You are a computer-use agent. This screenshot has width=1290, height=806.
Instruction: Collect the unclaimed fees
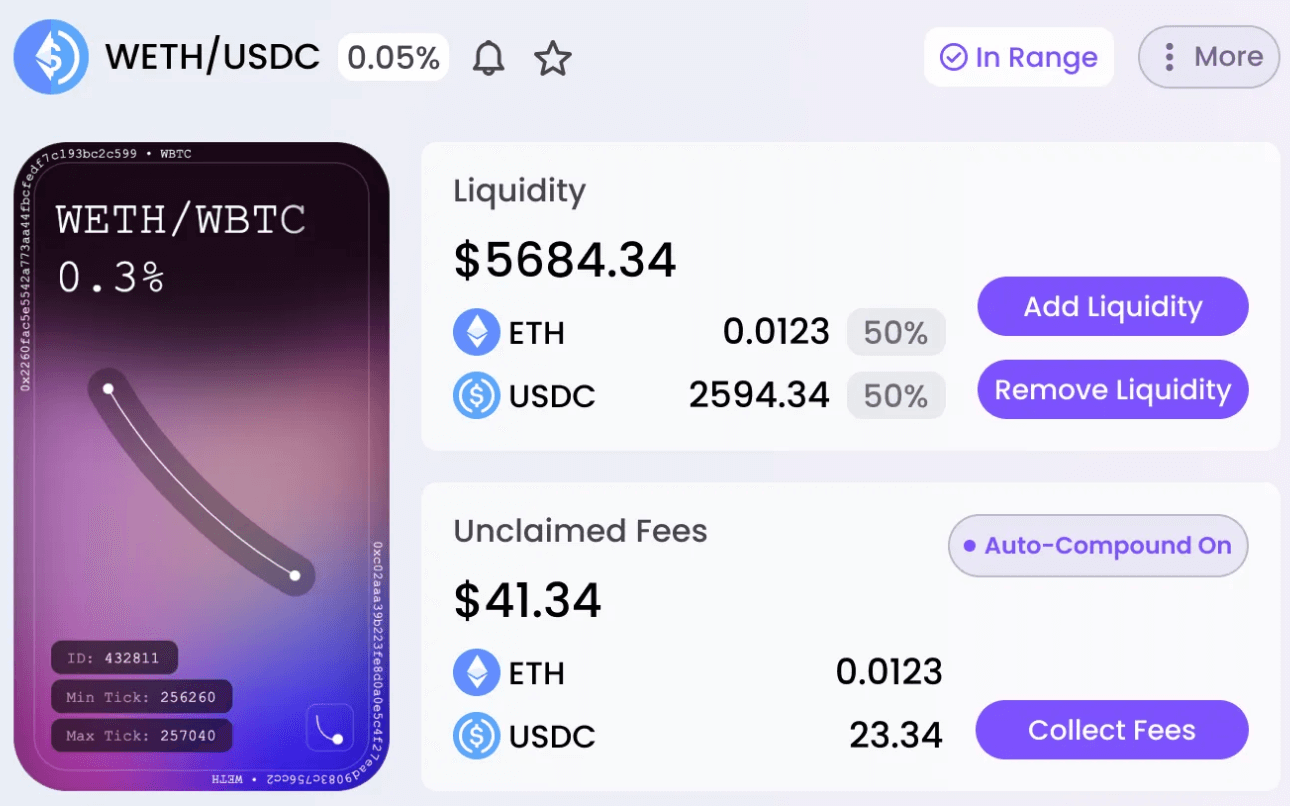pyautogui.click(x=1111, y=730)
